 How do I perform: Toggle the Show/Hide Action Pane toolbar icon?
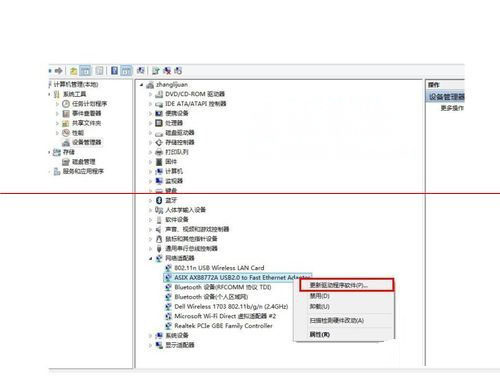pos(126,71)
